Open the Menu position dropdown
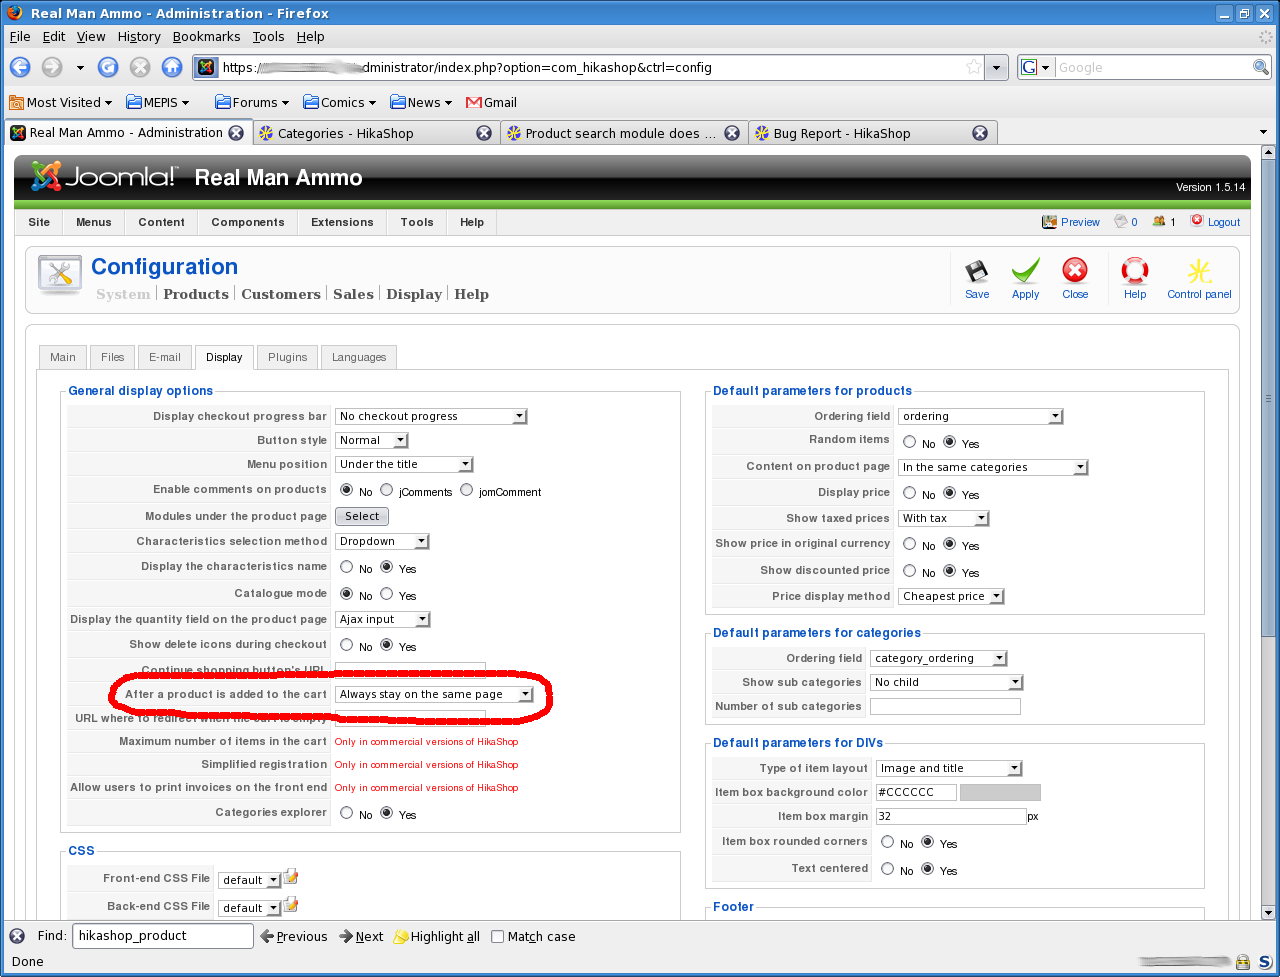The image size is (1280, 977). click(x=404, y=464)
